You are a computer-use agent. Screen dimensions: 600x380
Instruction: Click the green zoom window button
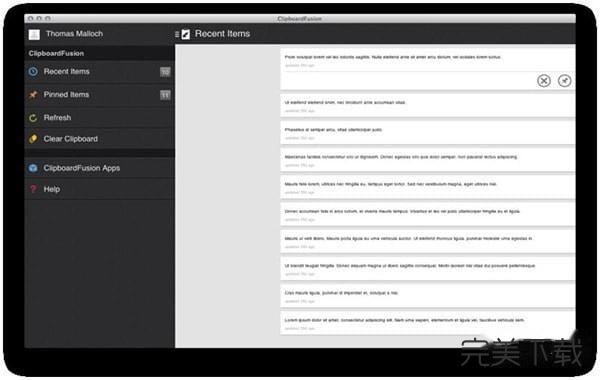(47, 18)
